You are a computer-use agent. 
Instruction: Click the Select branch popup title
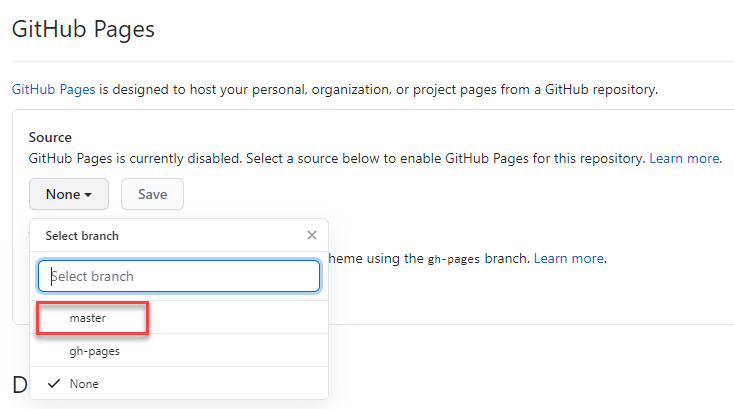[82, 235]
